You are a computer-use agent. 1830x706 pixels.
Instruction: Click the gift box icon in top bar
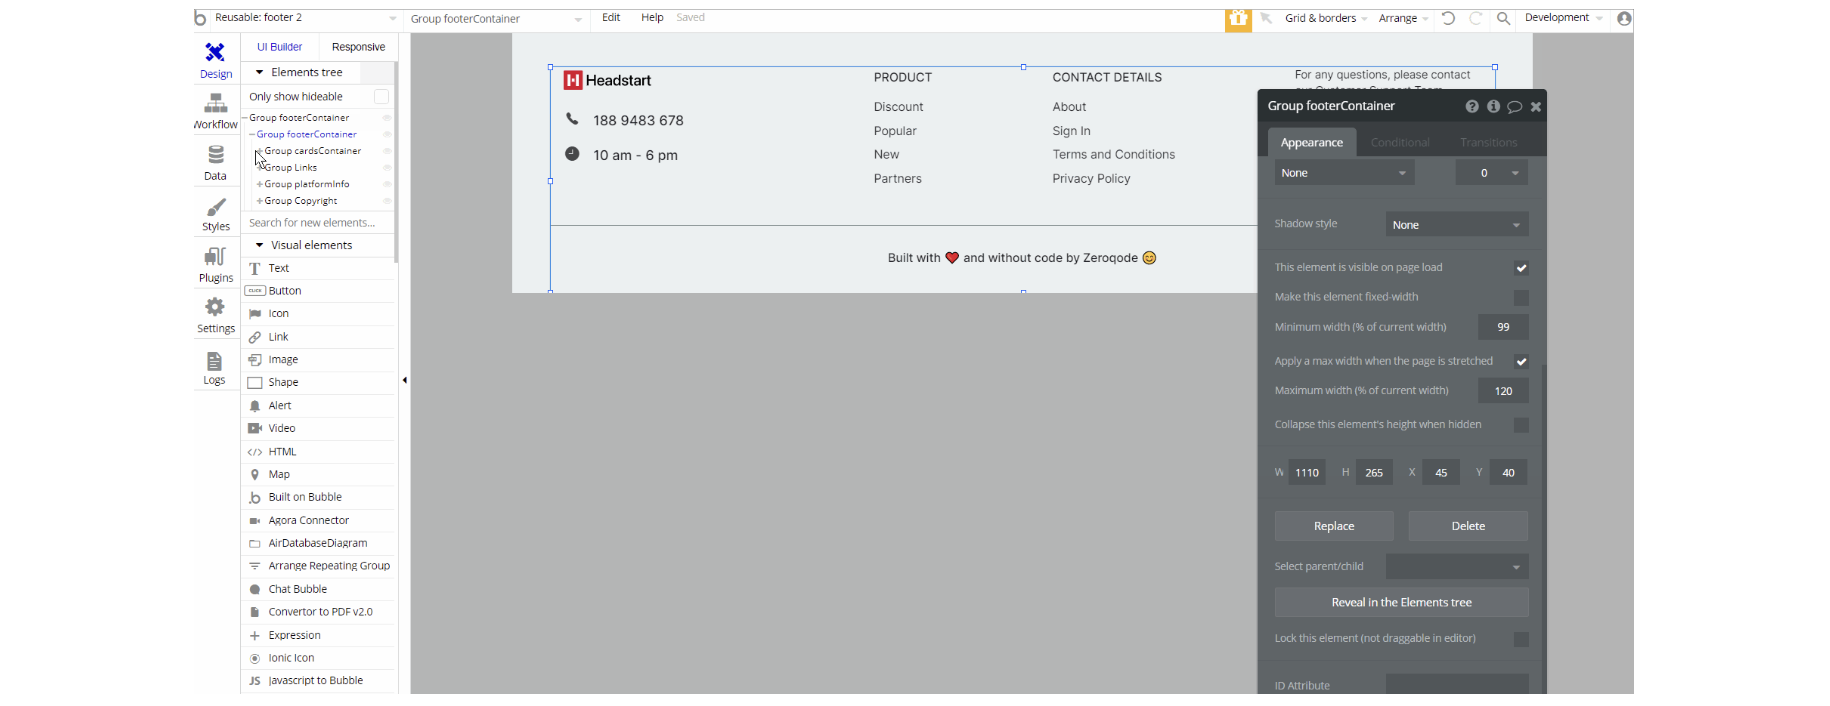coord(1238,18)
